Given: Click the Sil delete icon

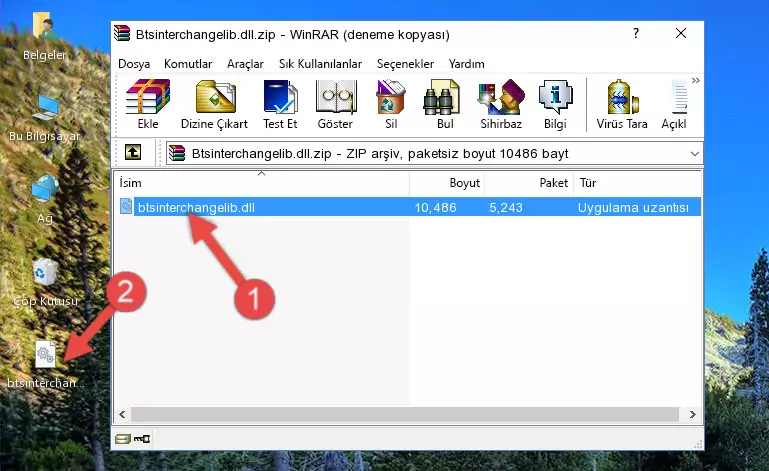Looking at the screenshot, I should (391, 104).
